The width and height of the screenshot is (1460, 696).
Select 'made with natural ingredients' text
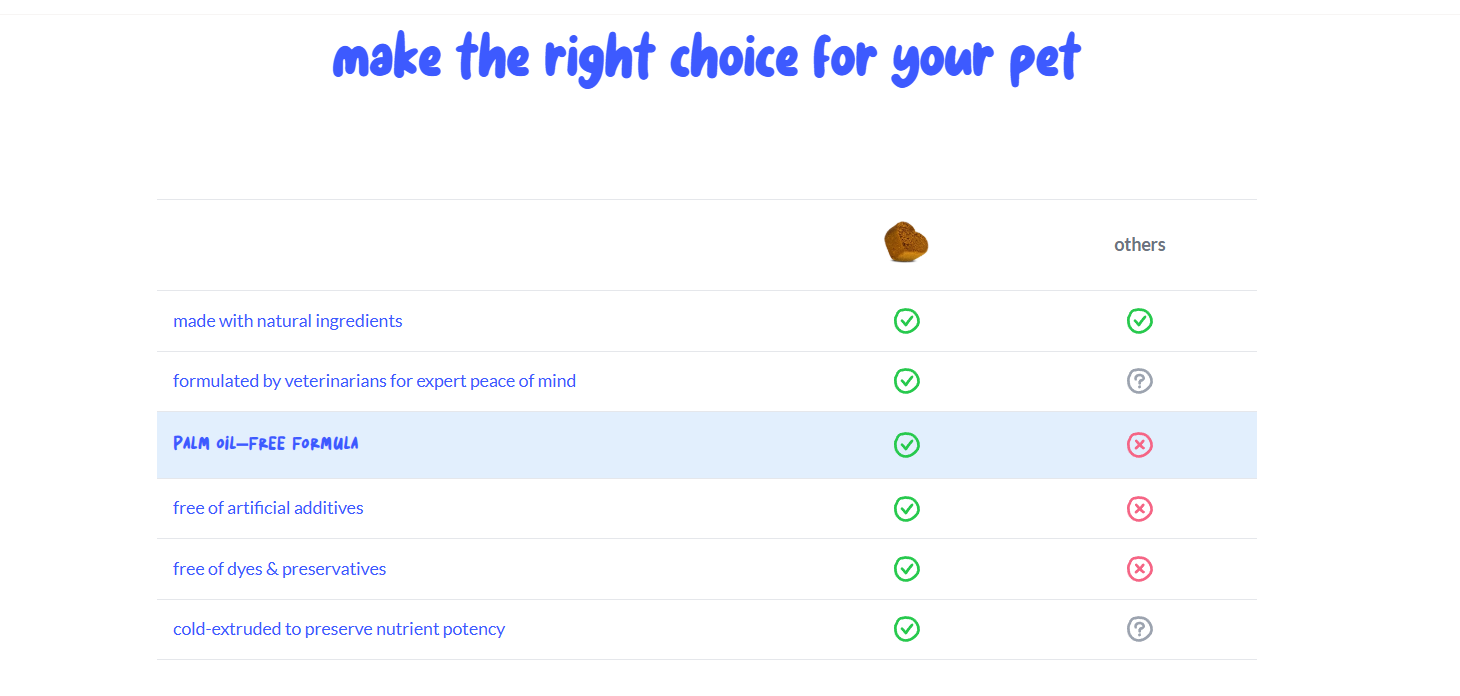288,321
